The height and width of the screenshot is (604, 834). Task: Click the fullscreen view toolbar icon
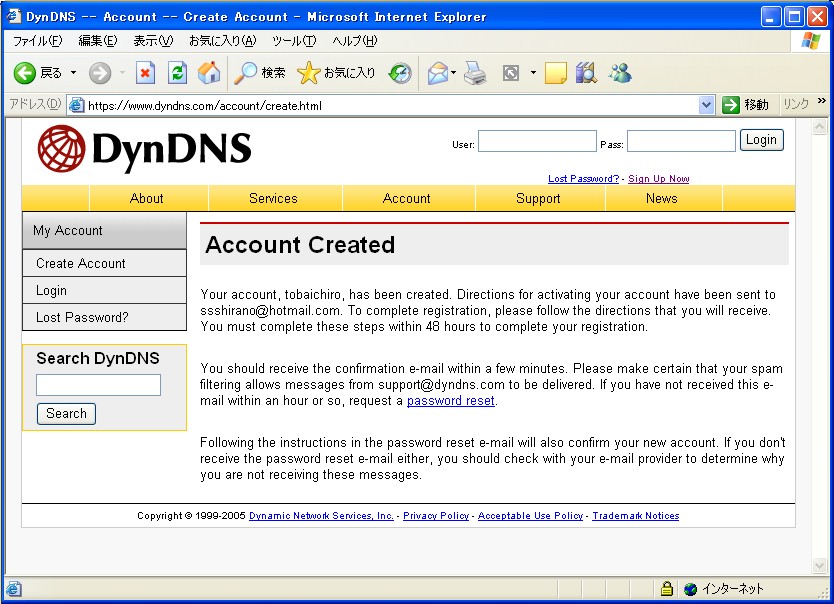tap(511, 73)
